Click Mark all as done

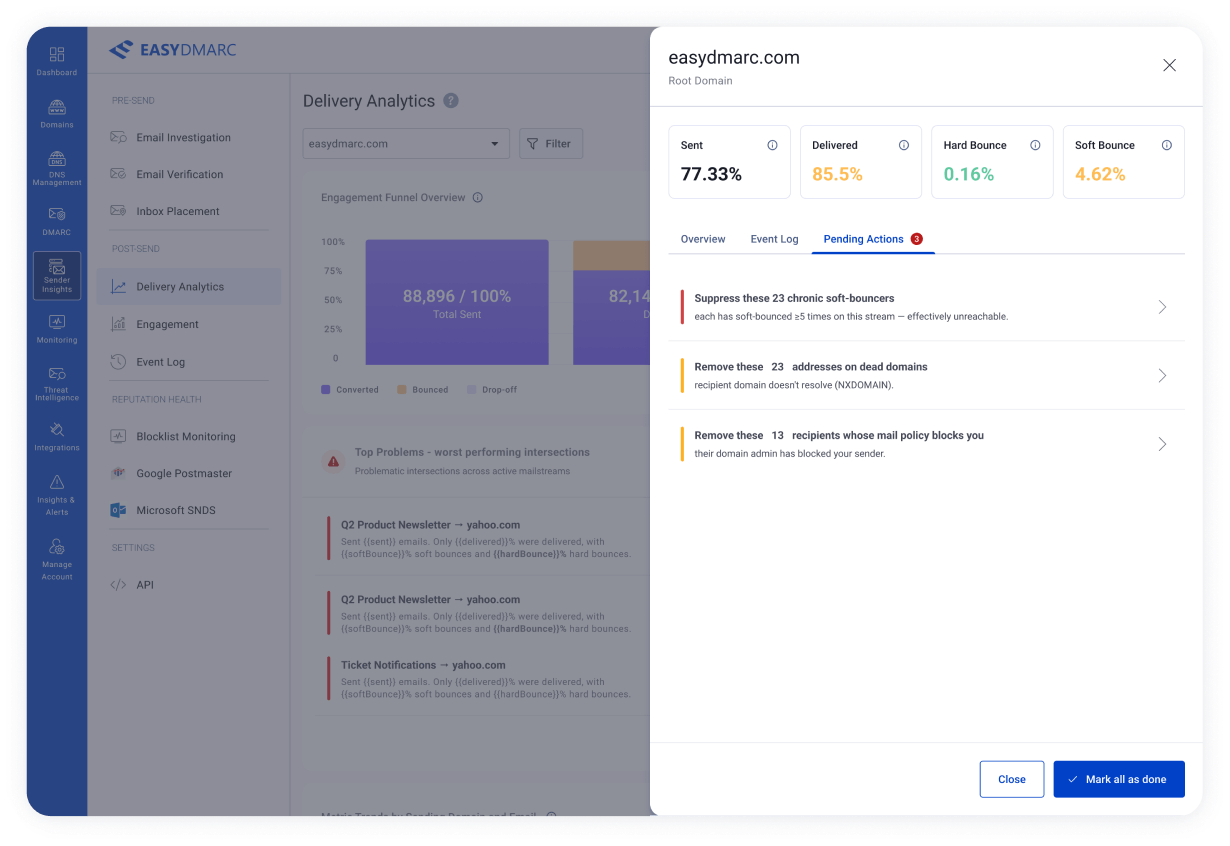[1119, 779]
